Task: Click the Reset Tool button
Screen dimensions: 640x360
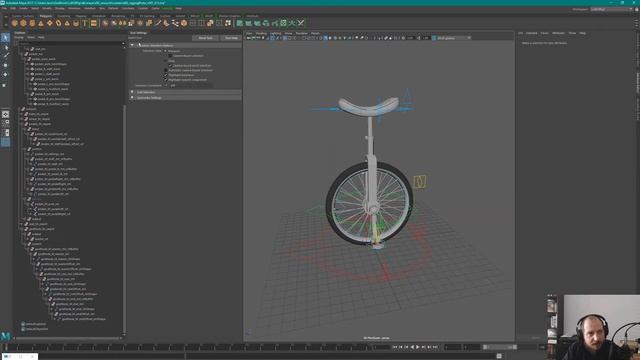Action: [205, 38]
